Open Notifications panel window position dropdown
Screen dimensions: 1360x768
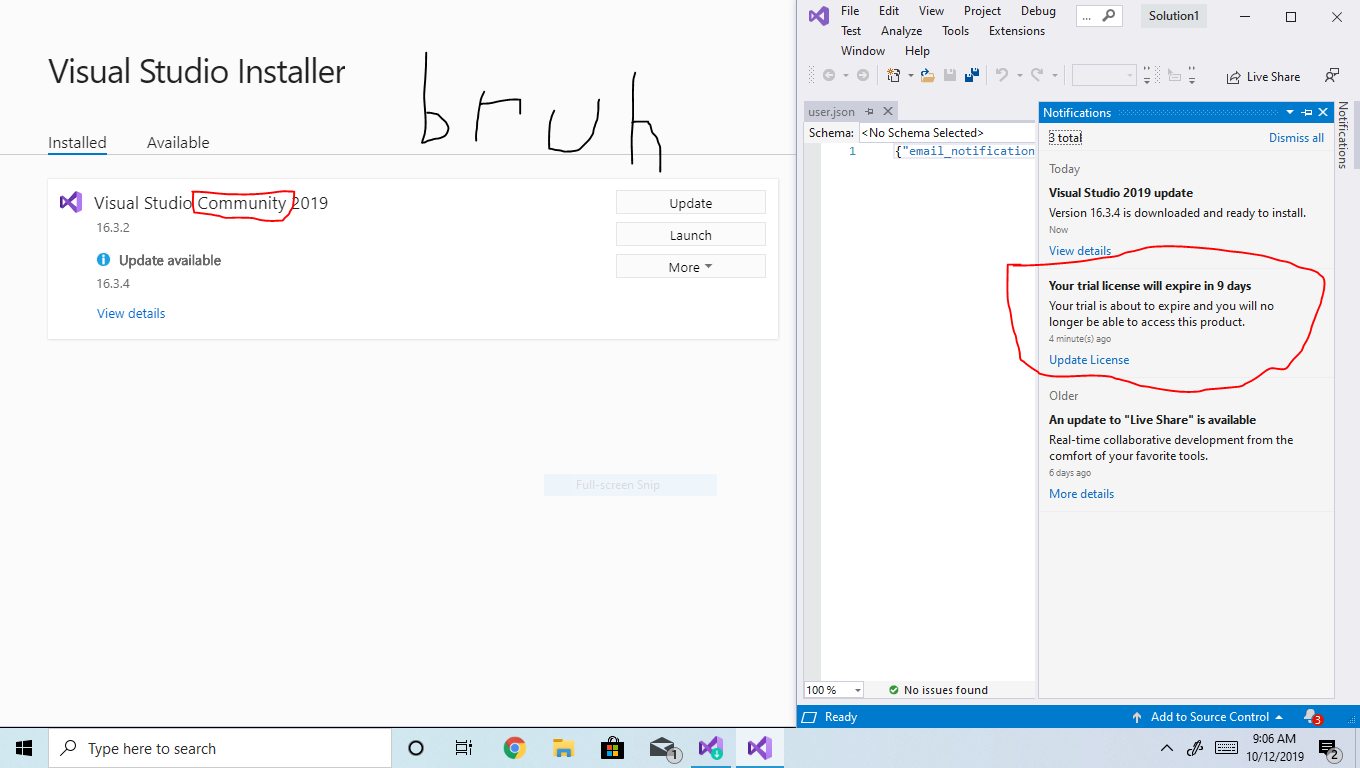[x=1290, y=113]
